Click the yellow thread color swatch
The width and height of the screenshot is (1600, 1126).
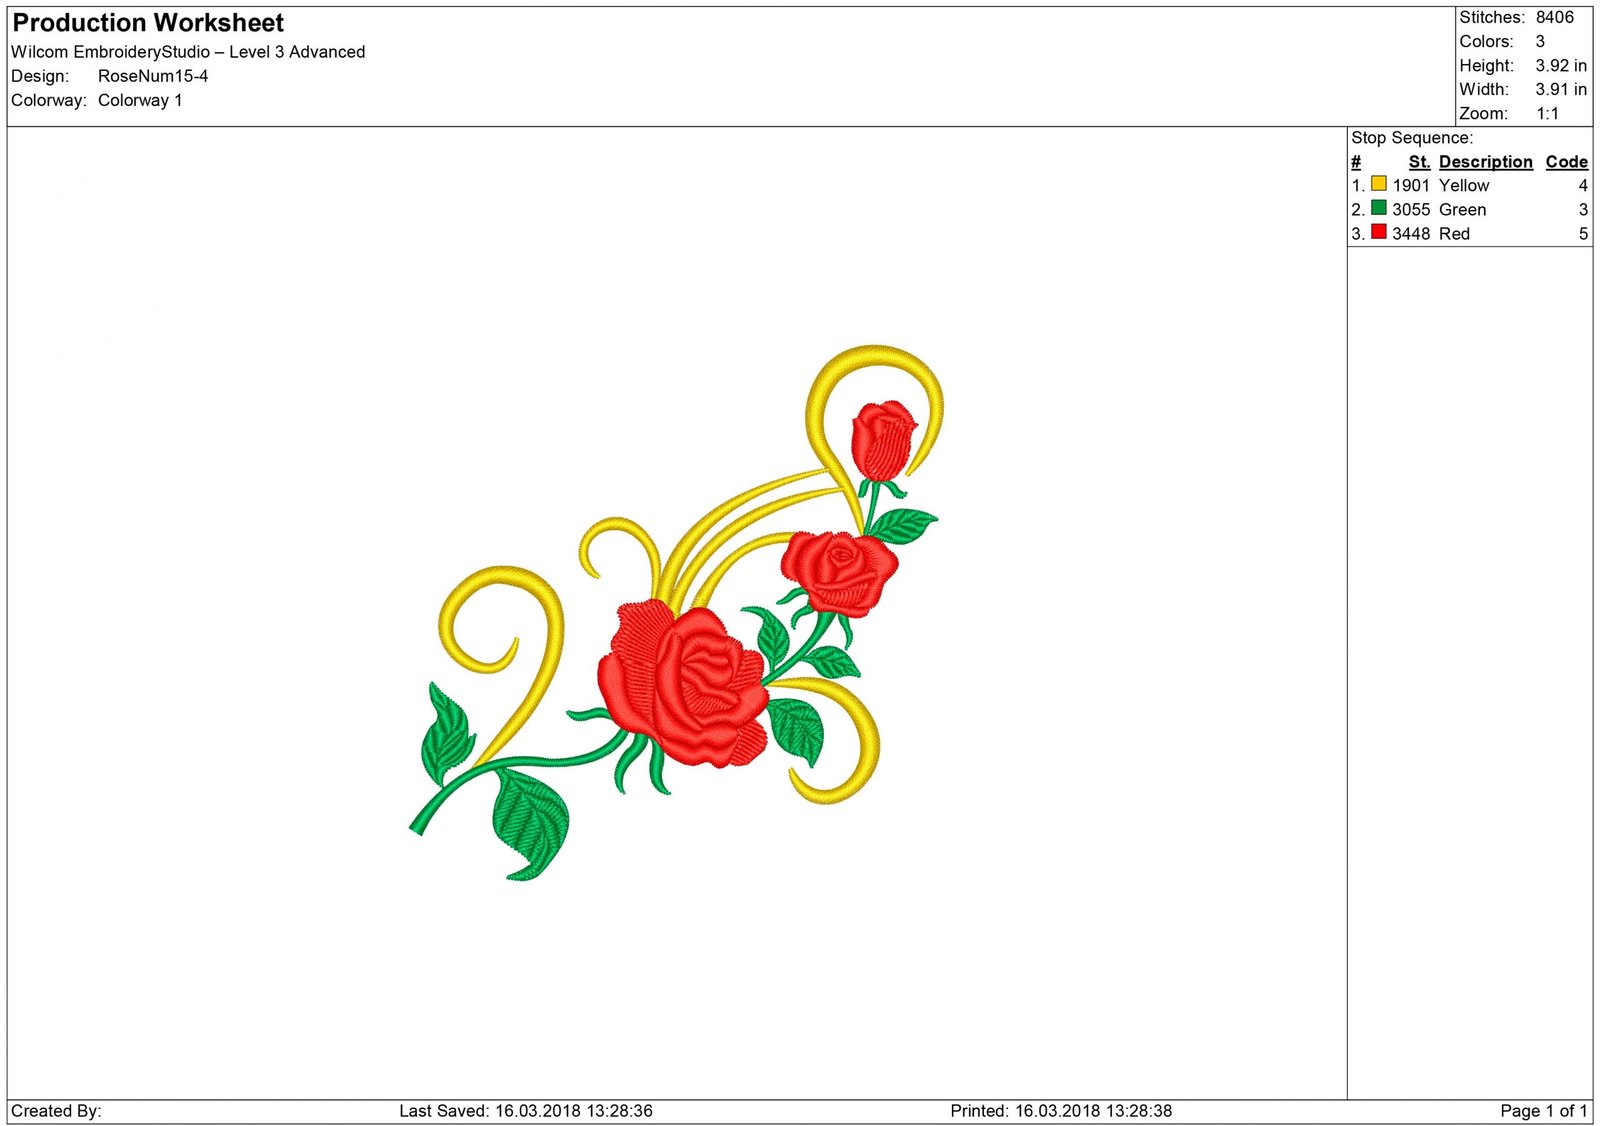click(1378, 184)
